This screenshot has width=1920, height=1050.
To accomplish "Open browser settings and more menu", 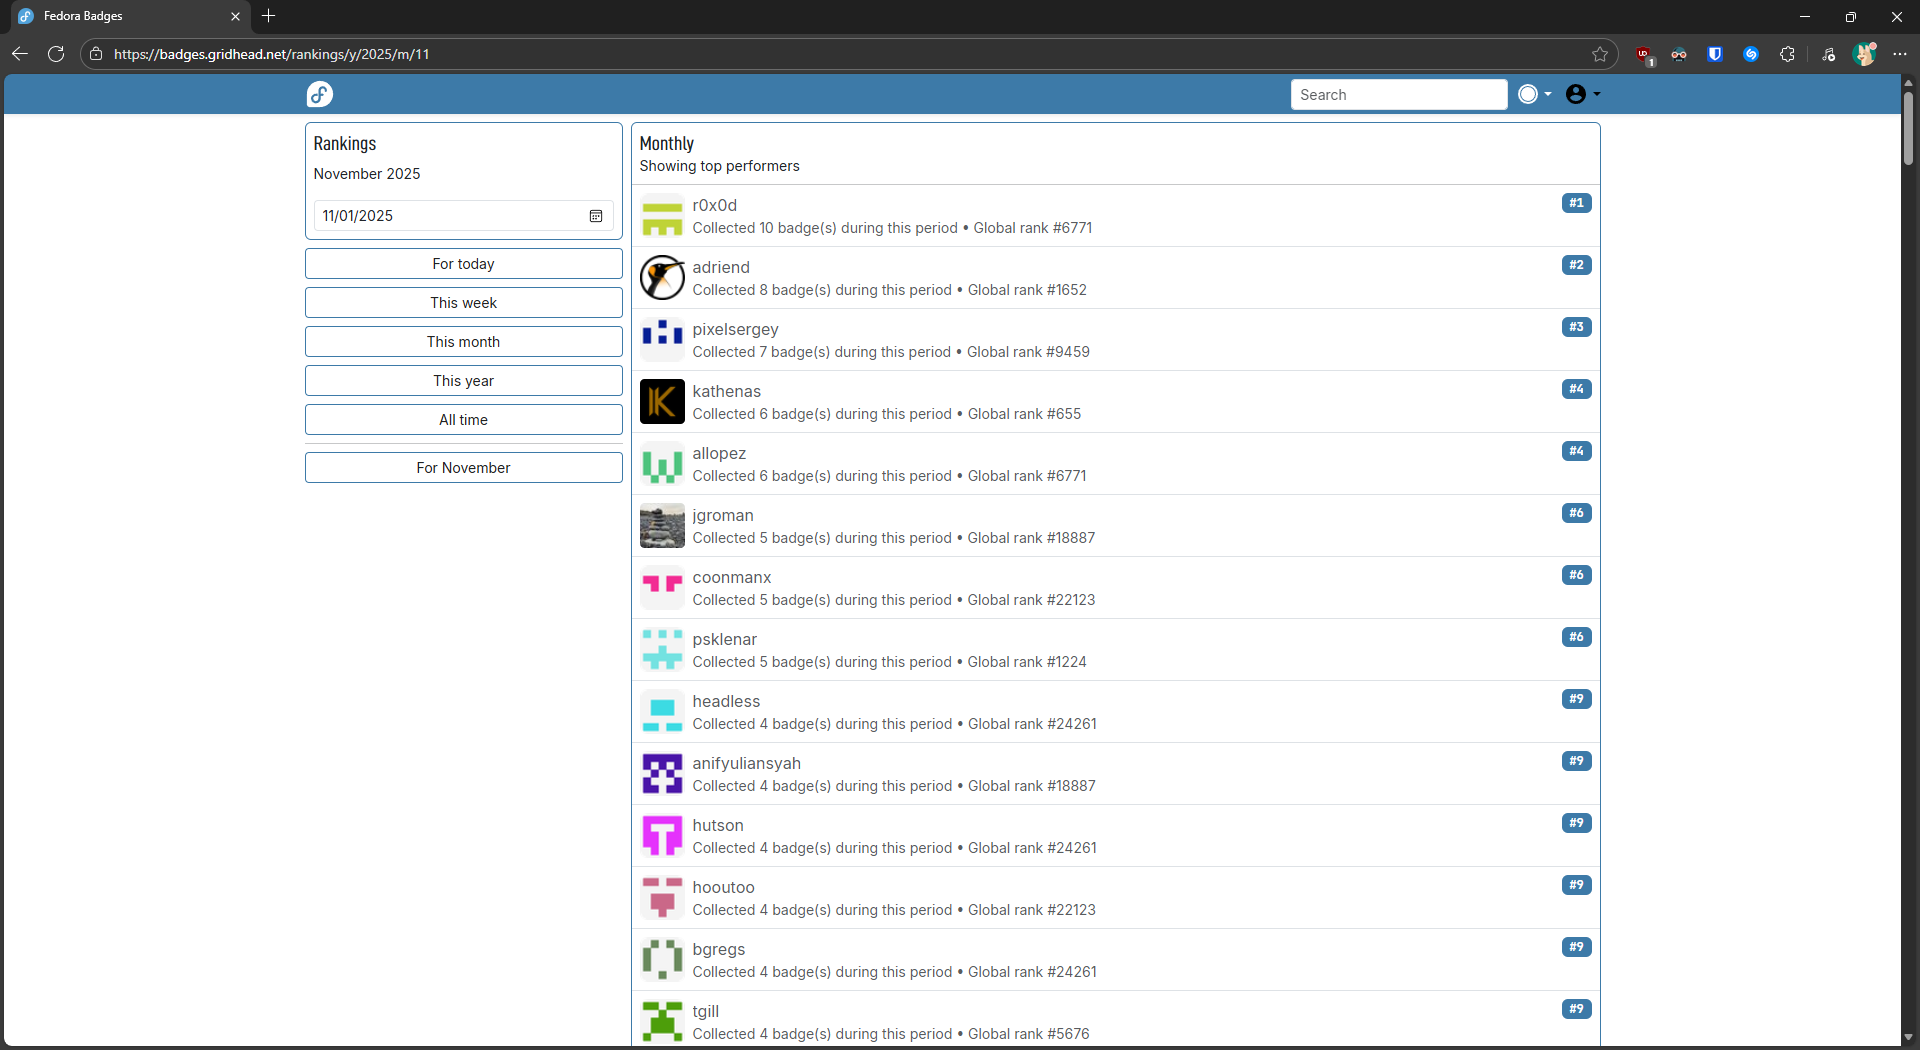I will point(1900,54).
